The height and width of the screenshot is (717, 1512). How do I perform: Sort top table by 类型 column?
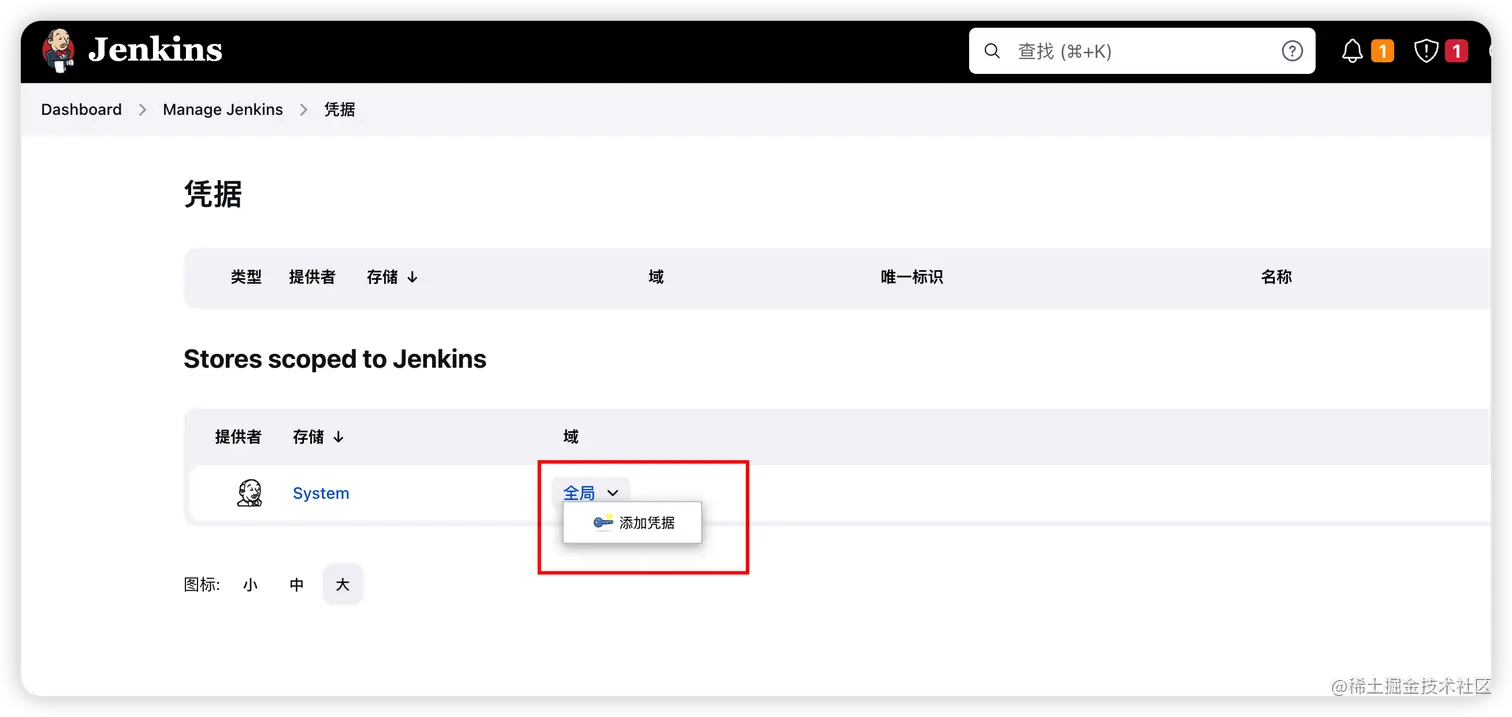click(246, 277)
